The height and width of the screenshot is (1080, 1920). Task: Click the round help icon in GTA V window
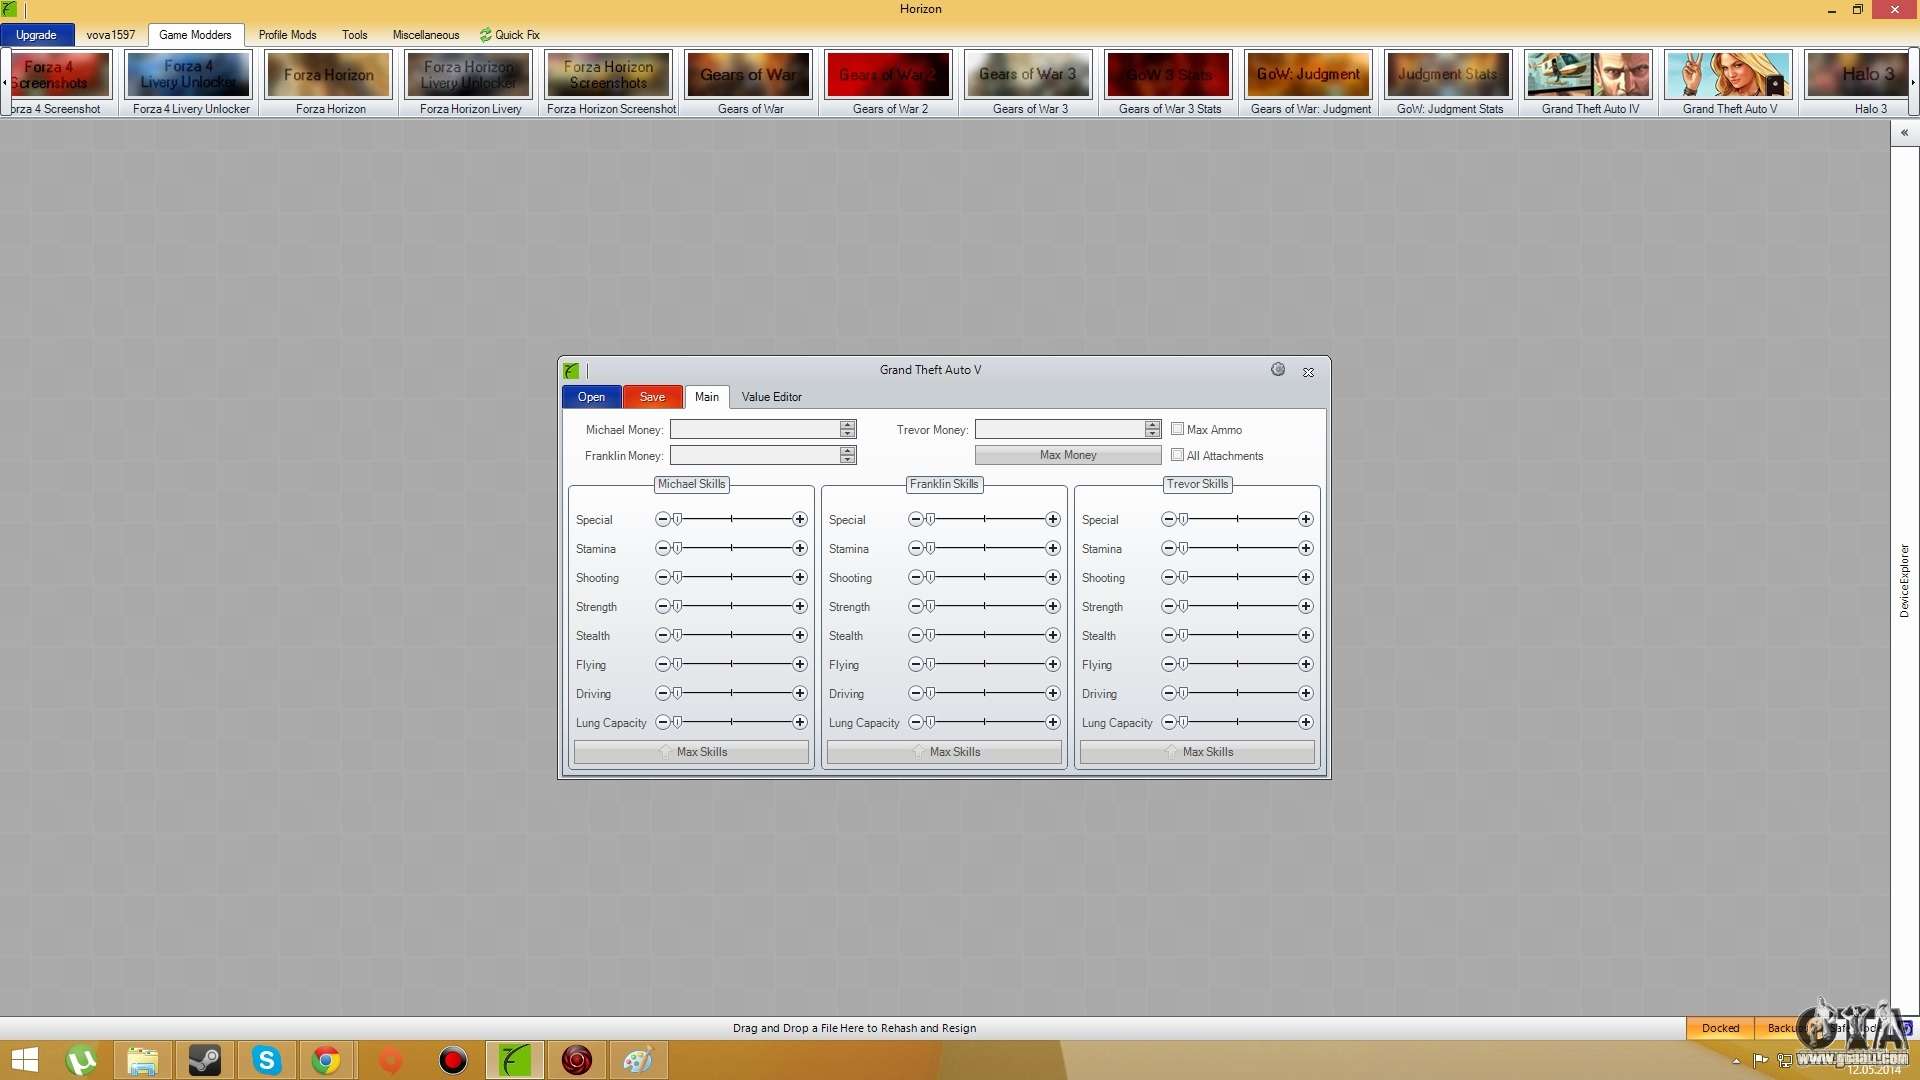[1278, 370]
